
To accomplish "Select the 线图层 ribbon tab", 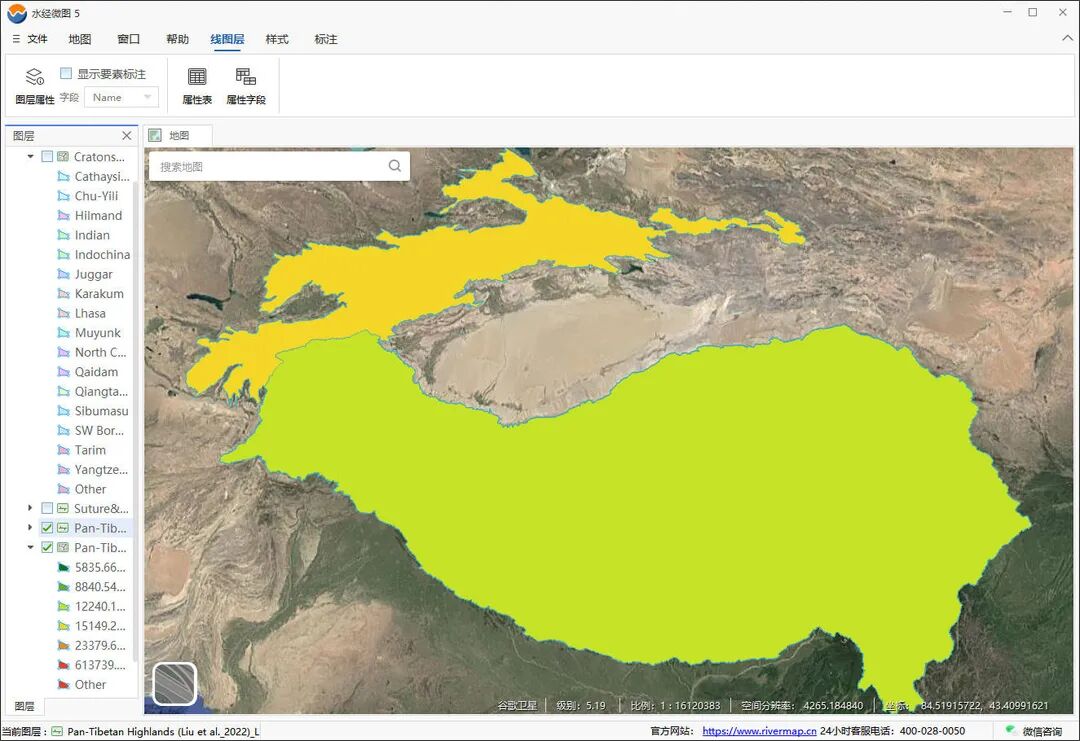I will click(227, 39).
